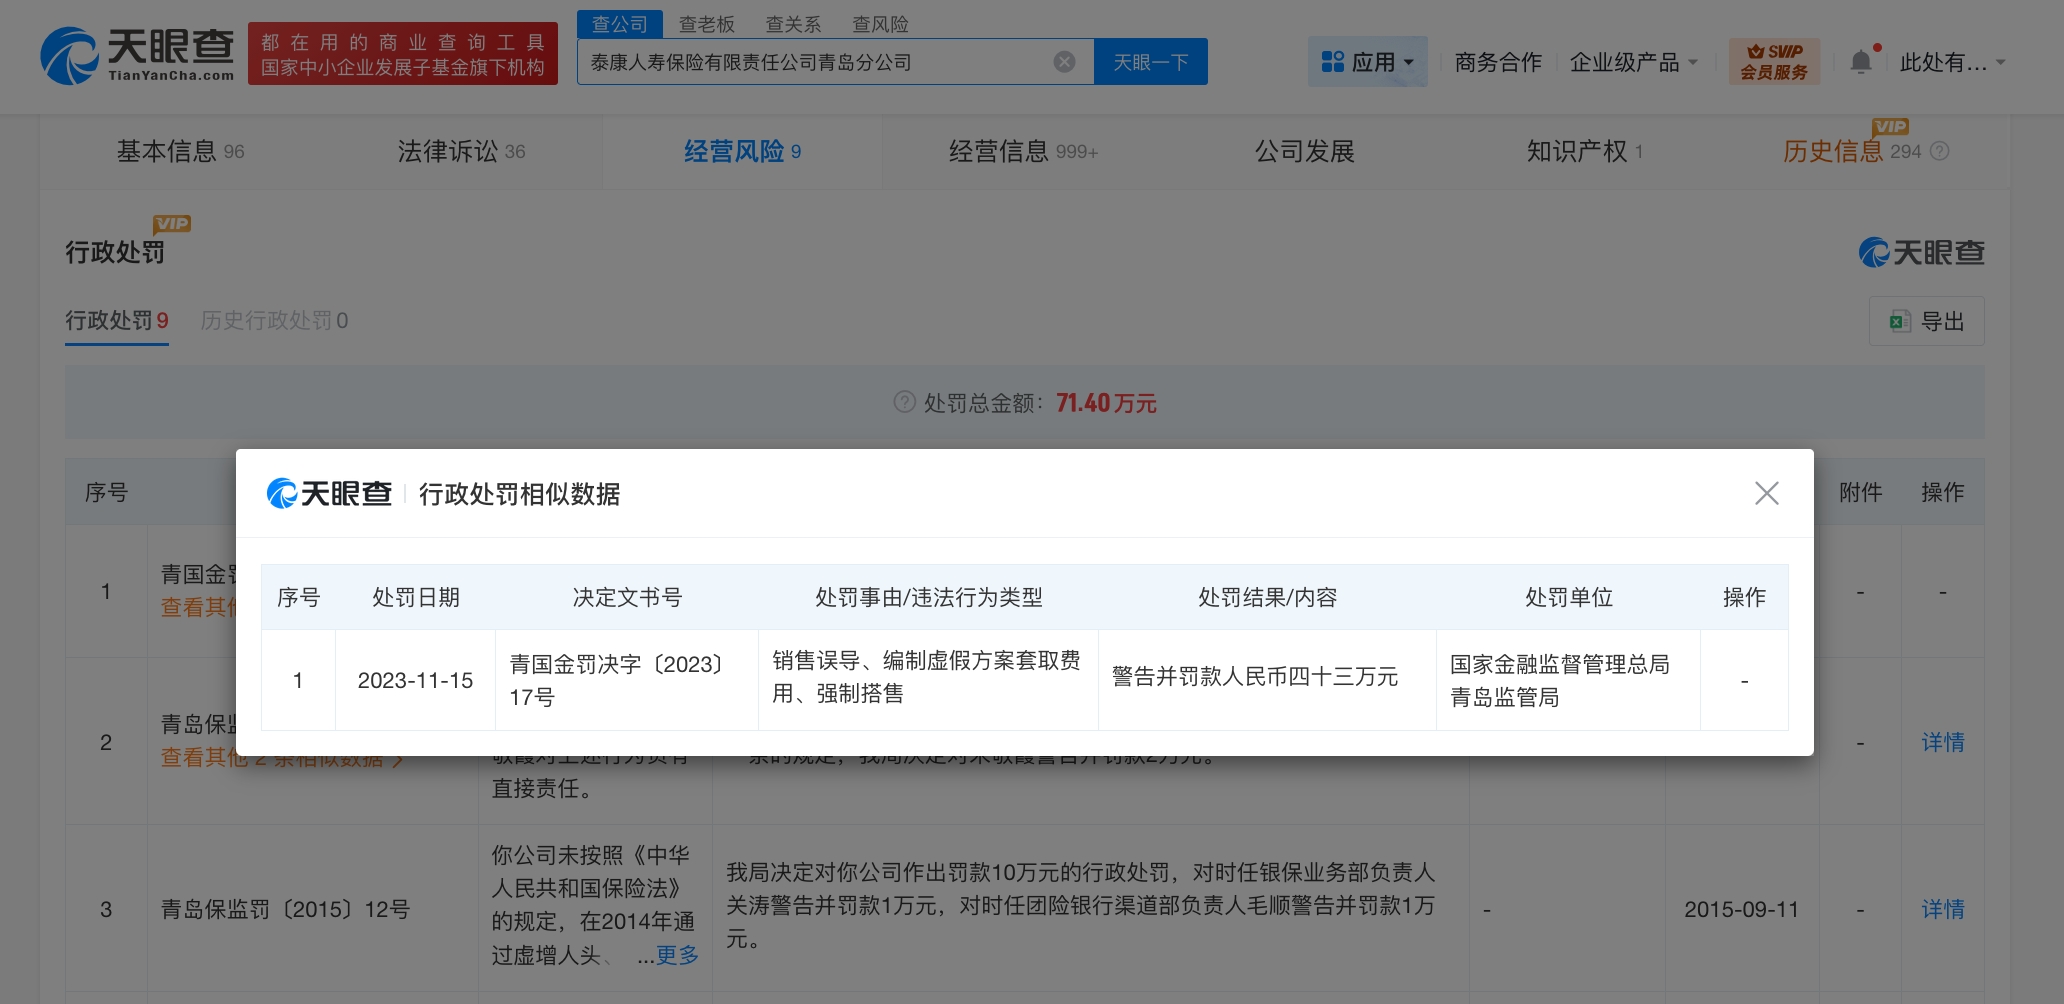This screenshot has height=1004, width=2064.
Task: Click penalty date 2023-11-15 in dialog
Action: (x=415, y=680)
